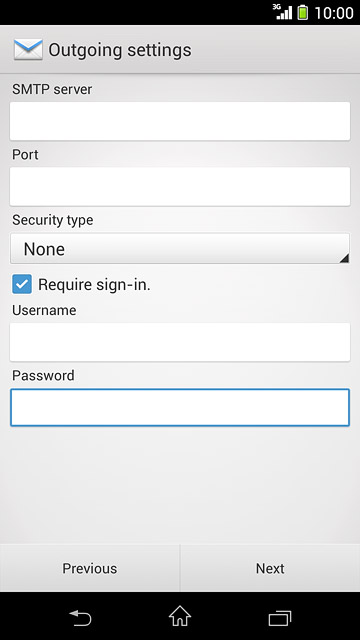This screenshot has height=640, width=360.
Task: Uncheck the Require sign-in checkbox
Action: [x=22, y=284]
